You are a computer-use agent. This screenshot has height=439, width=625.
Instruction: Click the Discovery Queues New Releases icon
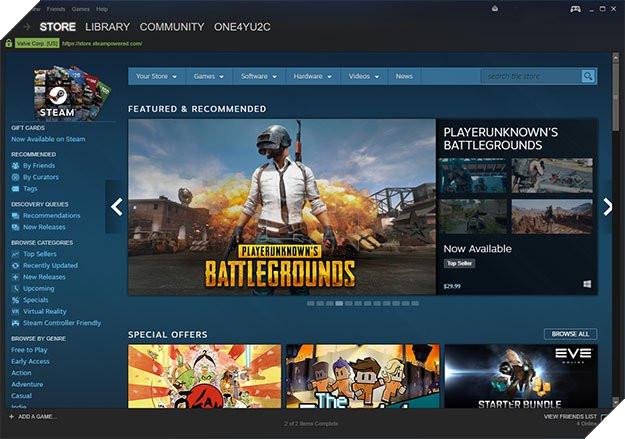pos(16,227)
